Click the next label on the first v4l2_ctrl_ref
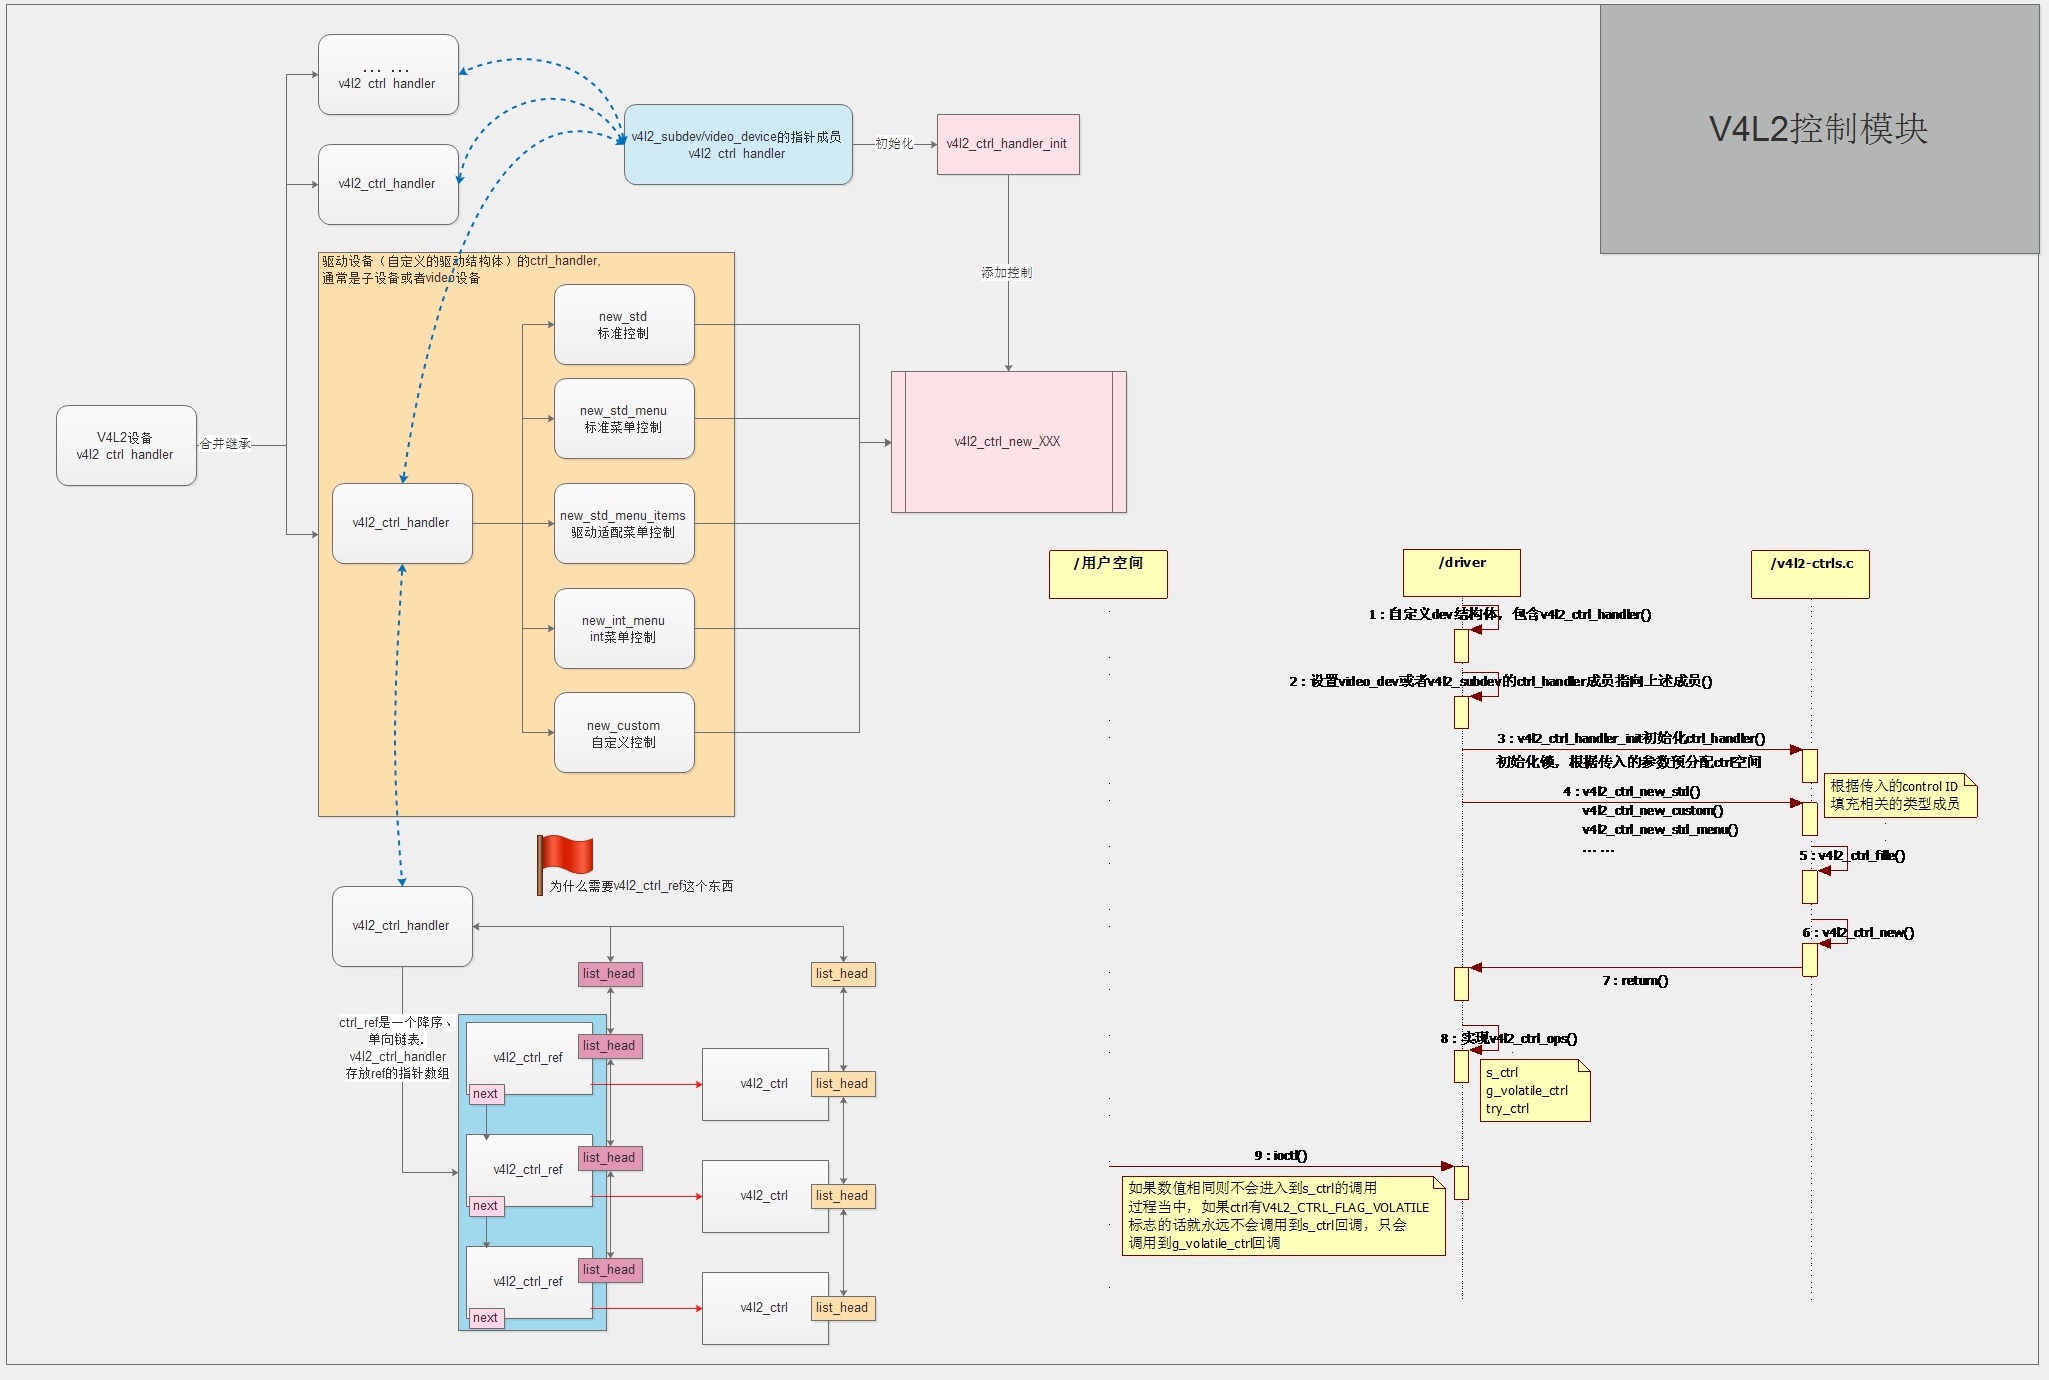 pos(485,1094)
